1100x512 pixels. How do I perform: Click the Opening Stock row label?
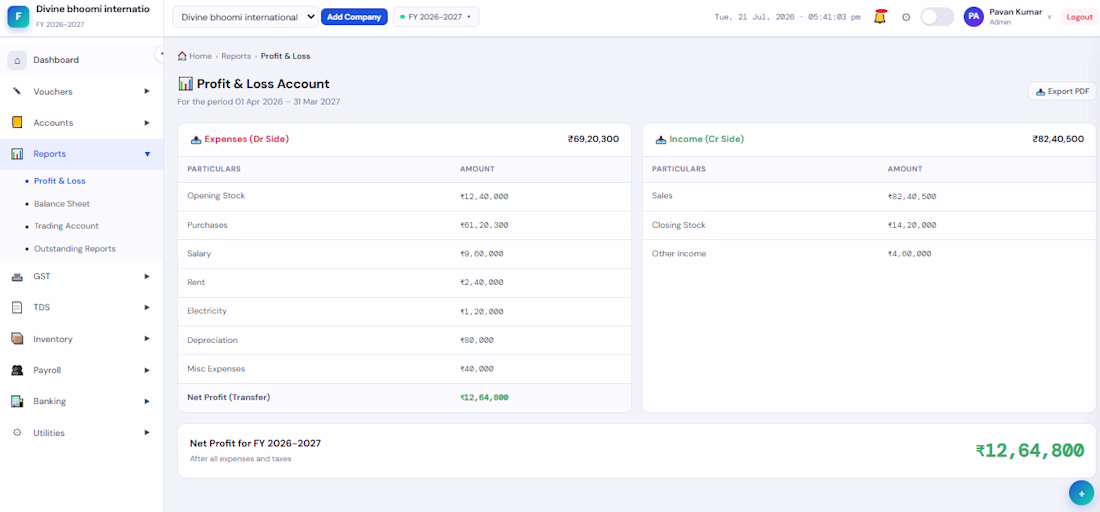tap(216, 196)
